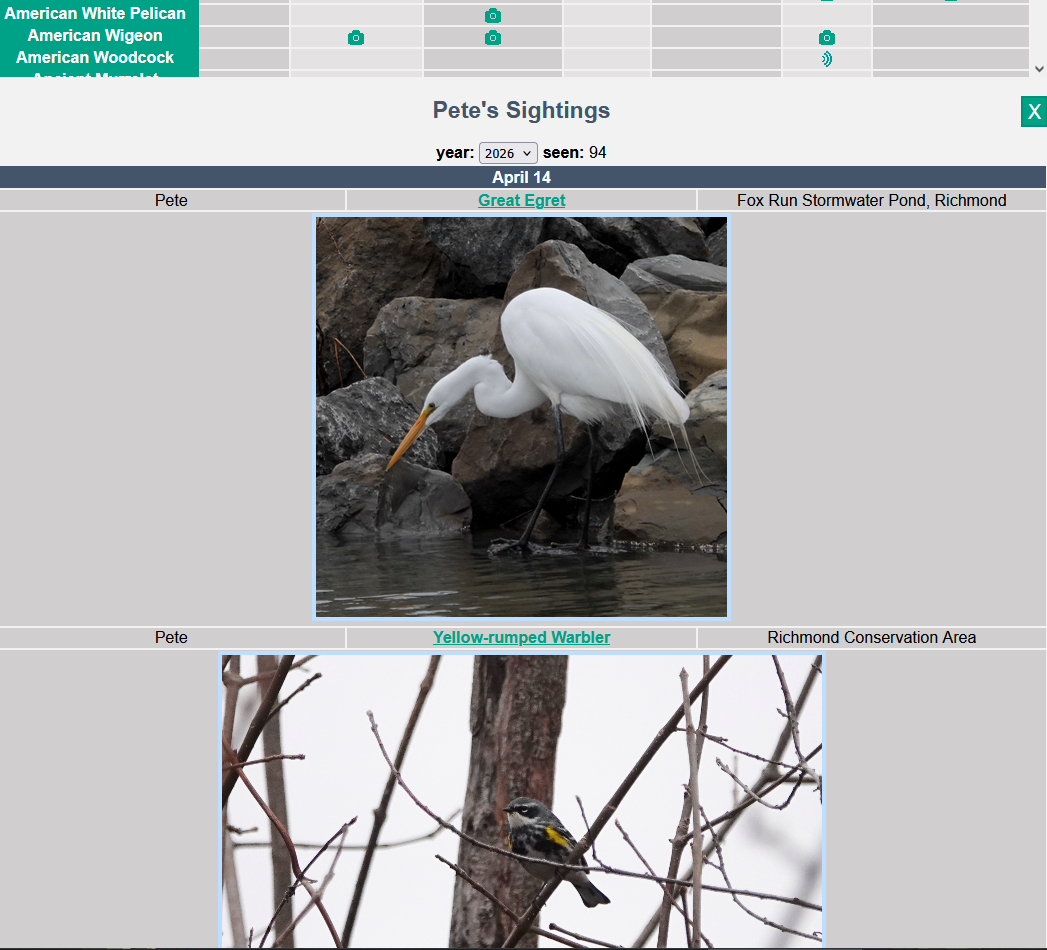
Task: Click the partially visible camera icon in the top row
Action: pyautogui.click(x=826, y=3)
